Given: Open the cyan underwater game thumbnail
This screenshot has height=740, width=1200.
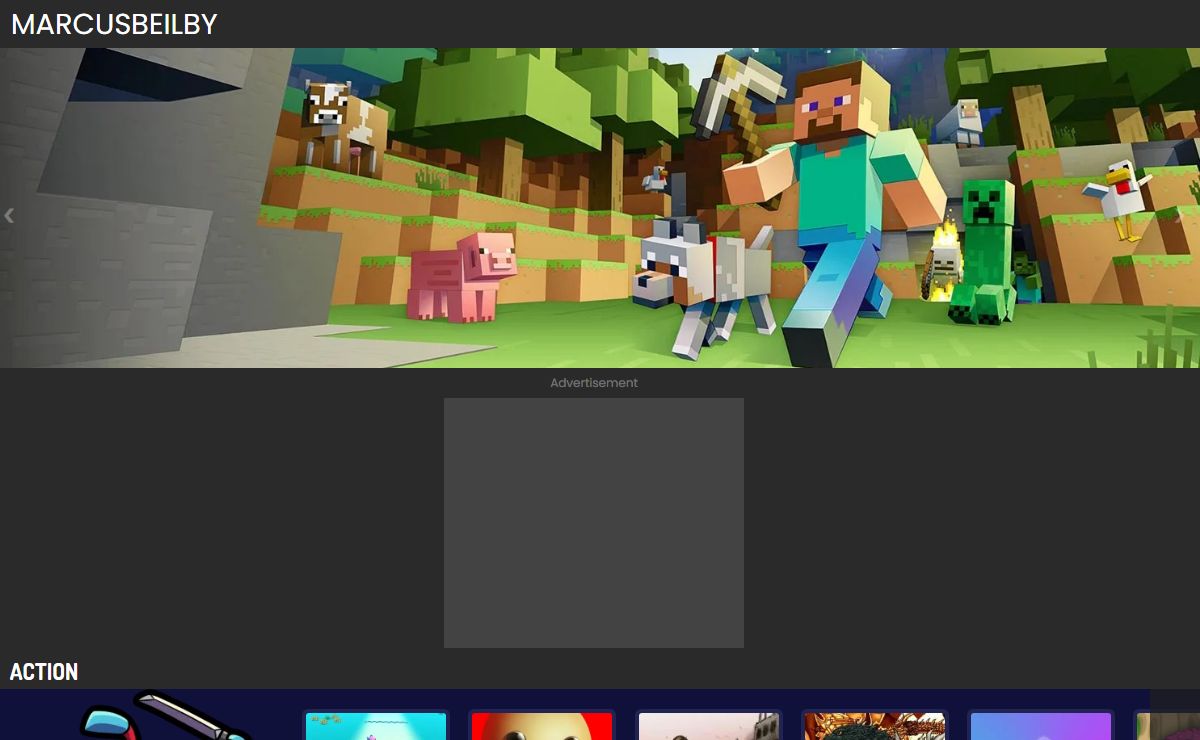Looking at the screenshot, I should (376, 726).
